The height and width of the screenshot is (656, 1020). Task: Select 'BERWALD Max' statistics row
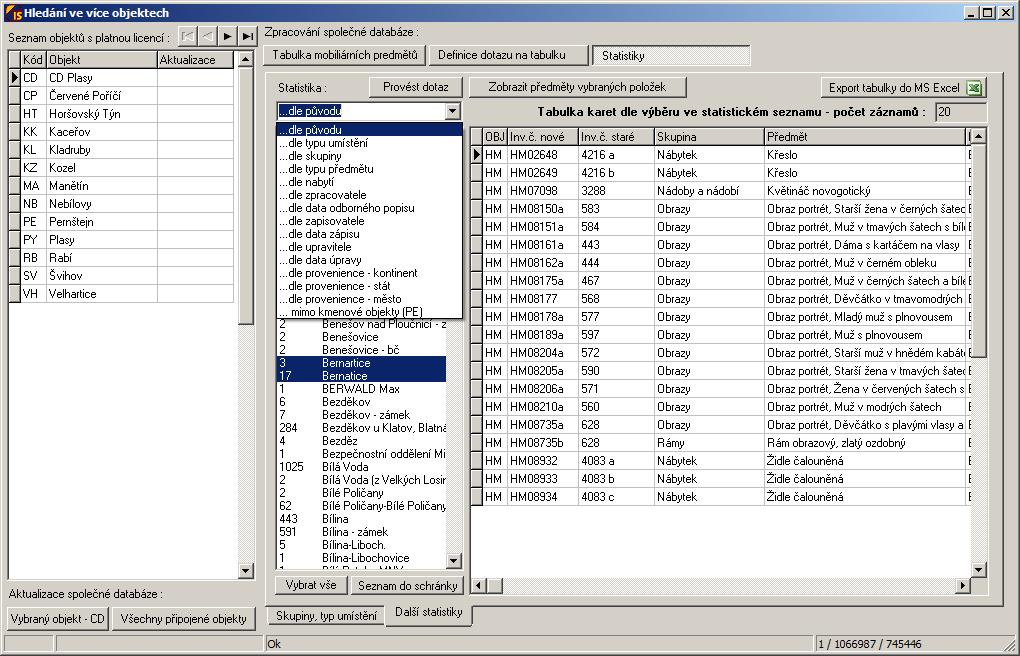(361, 389)
